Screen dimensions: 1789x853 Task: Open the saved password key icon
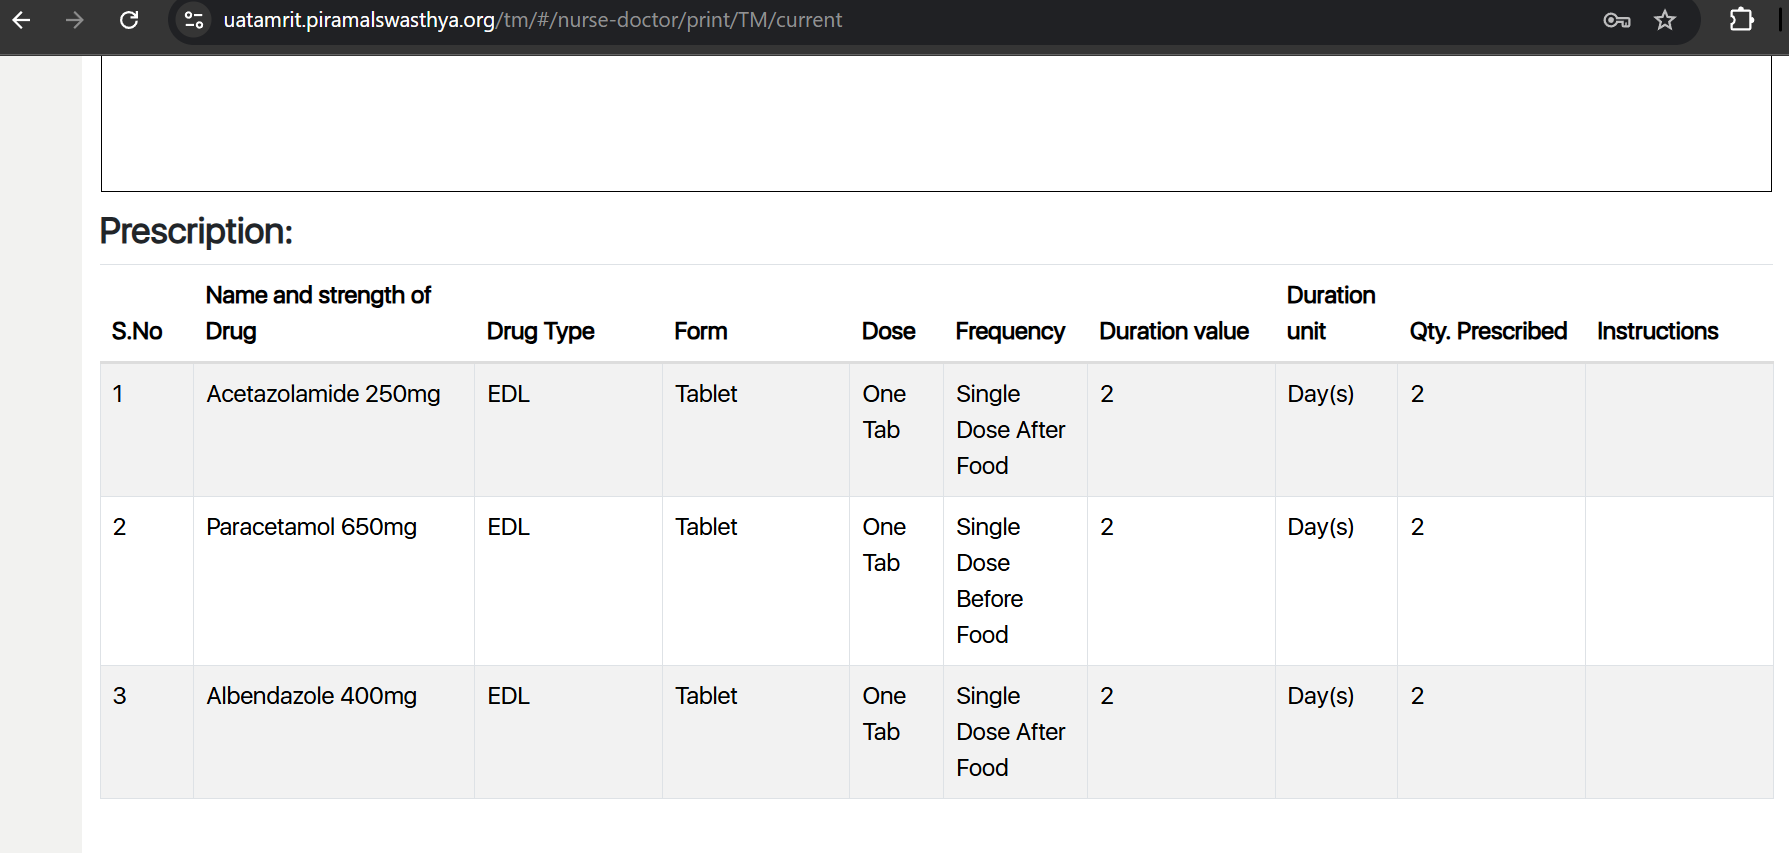pyautogui.click(x=1616, y=20)
